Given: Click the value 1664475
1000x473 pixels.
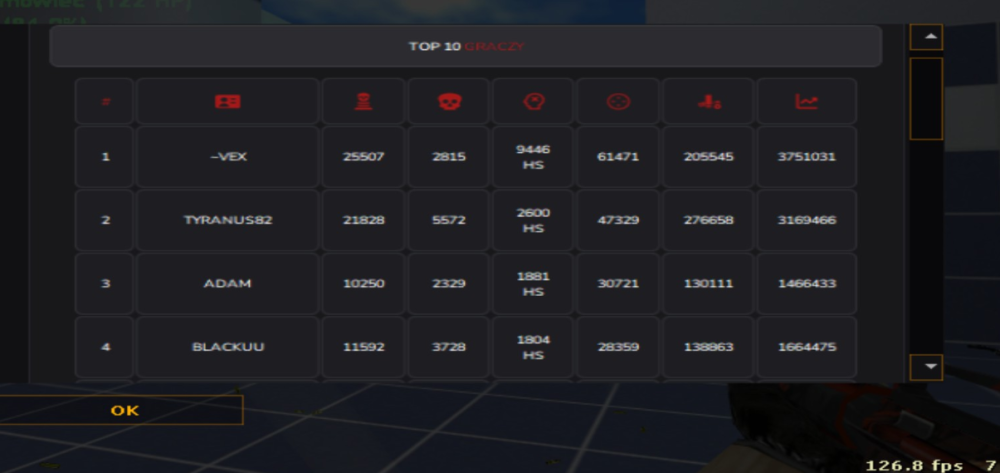Looking at the screenshot, I should (x=806, y=347).
